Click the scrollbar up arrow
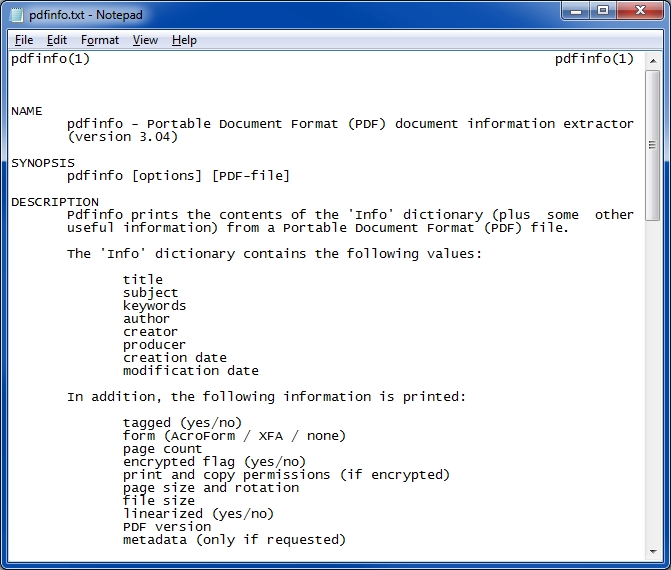 point(653,61)
